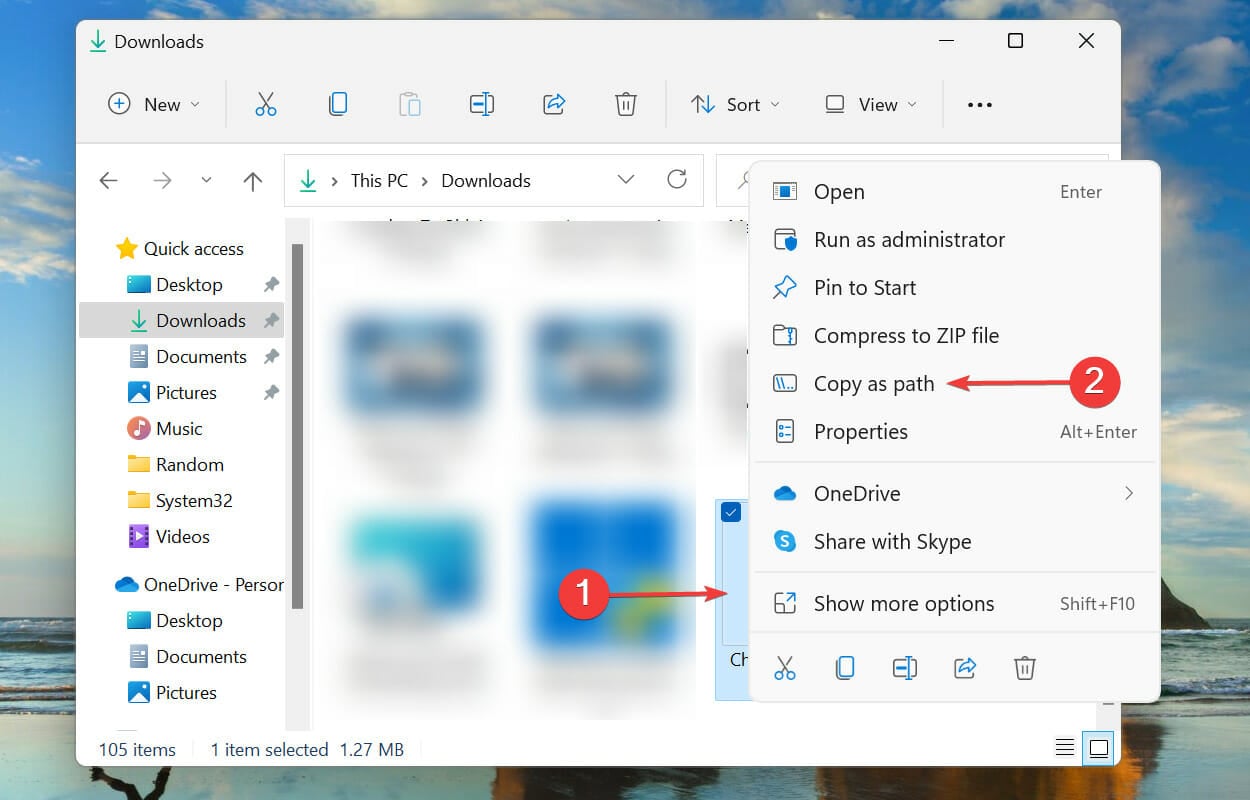Switch to details view from the status bar
Screen dimensions: 1250x800
(1064, 746)
